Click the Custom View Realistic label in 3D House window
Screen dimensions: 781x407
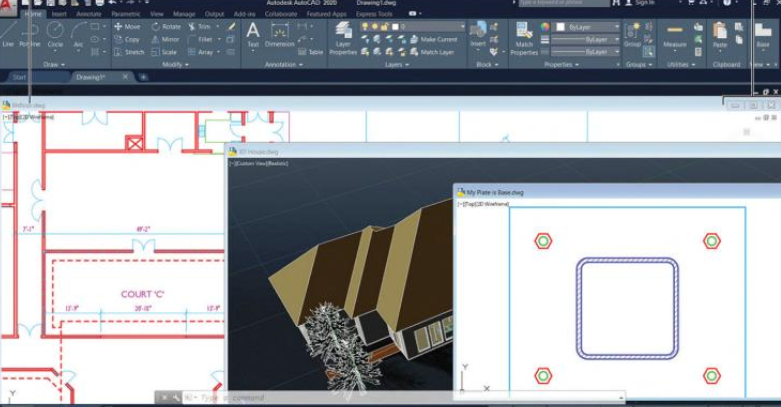point(259,163)
